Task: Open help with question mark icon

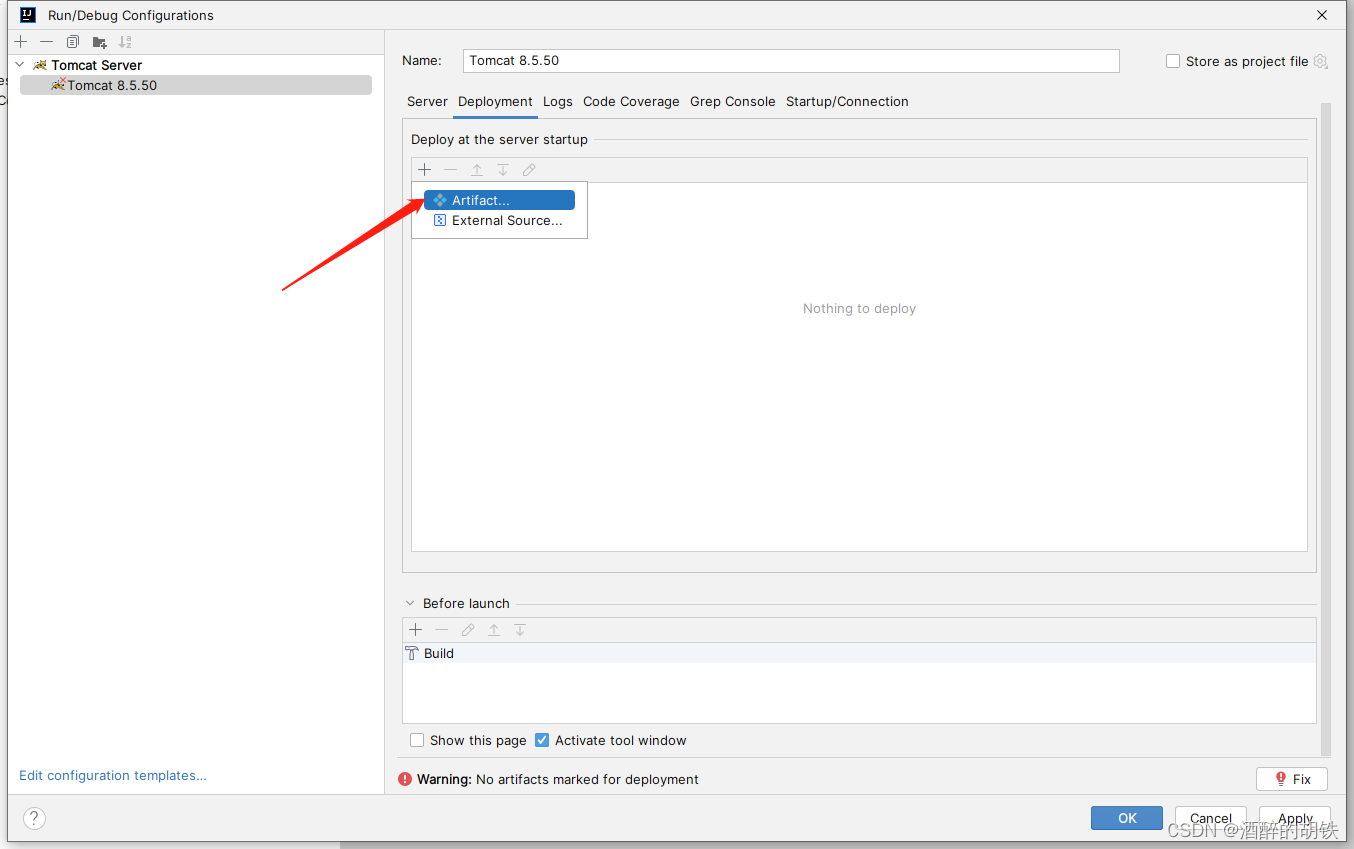Action: click(34, 818)
